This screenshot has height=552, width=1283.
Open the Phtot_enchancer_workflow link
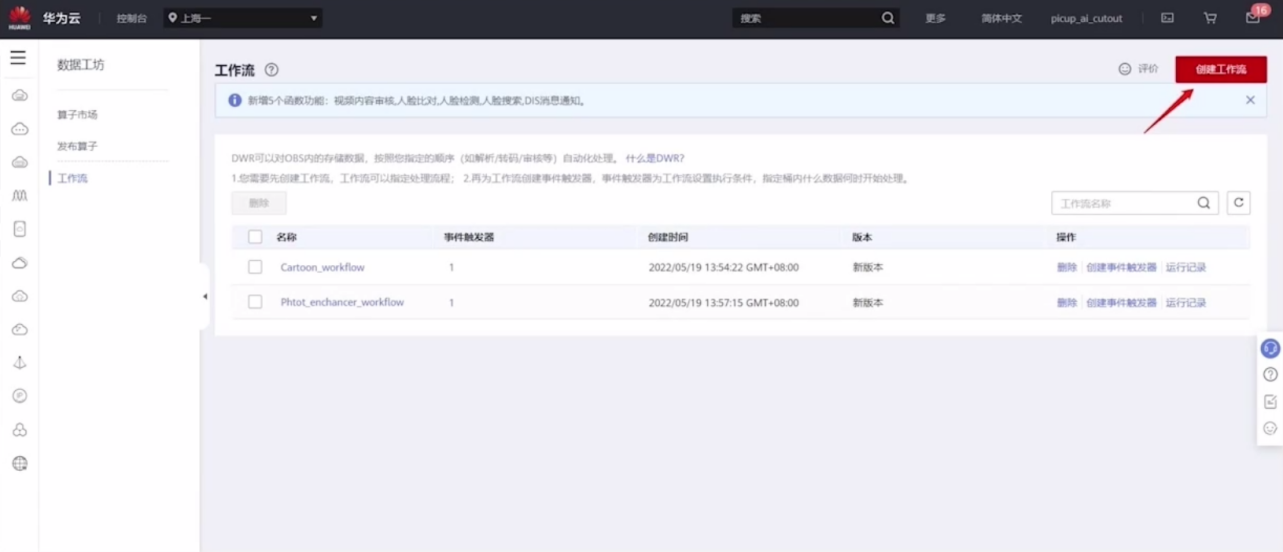point(342,302)
